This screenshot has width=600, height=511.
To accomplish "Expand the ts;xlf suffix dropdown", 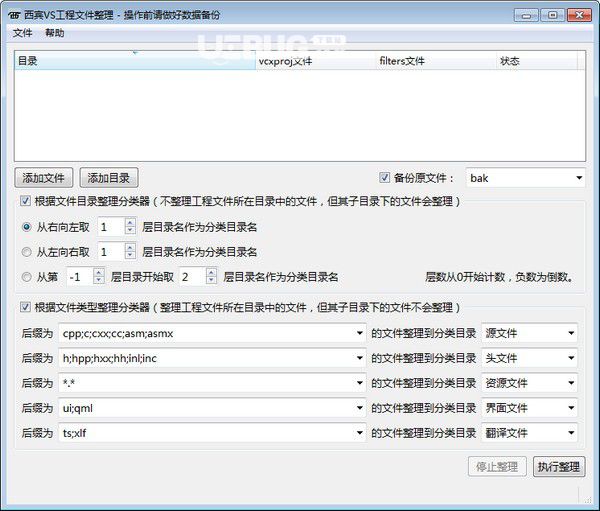I will pos(359,433).
